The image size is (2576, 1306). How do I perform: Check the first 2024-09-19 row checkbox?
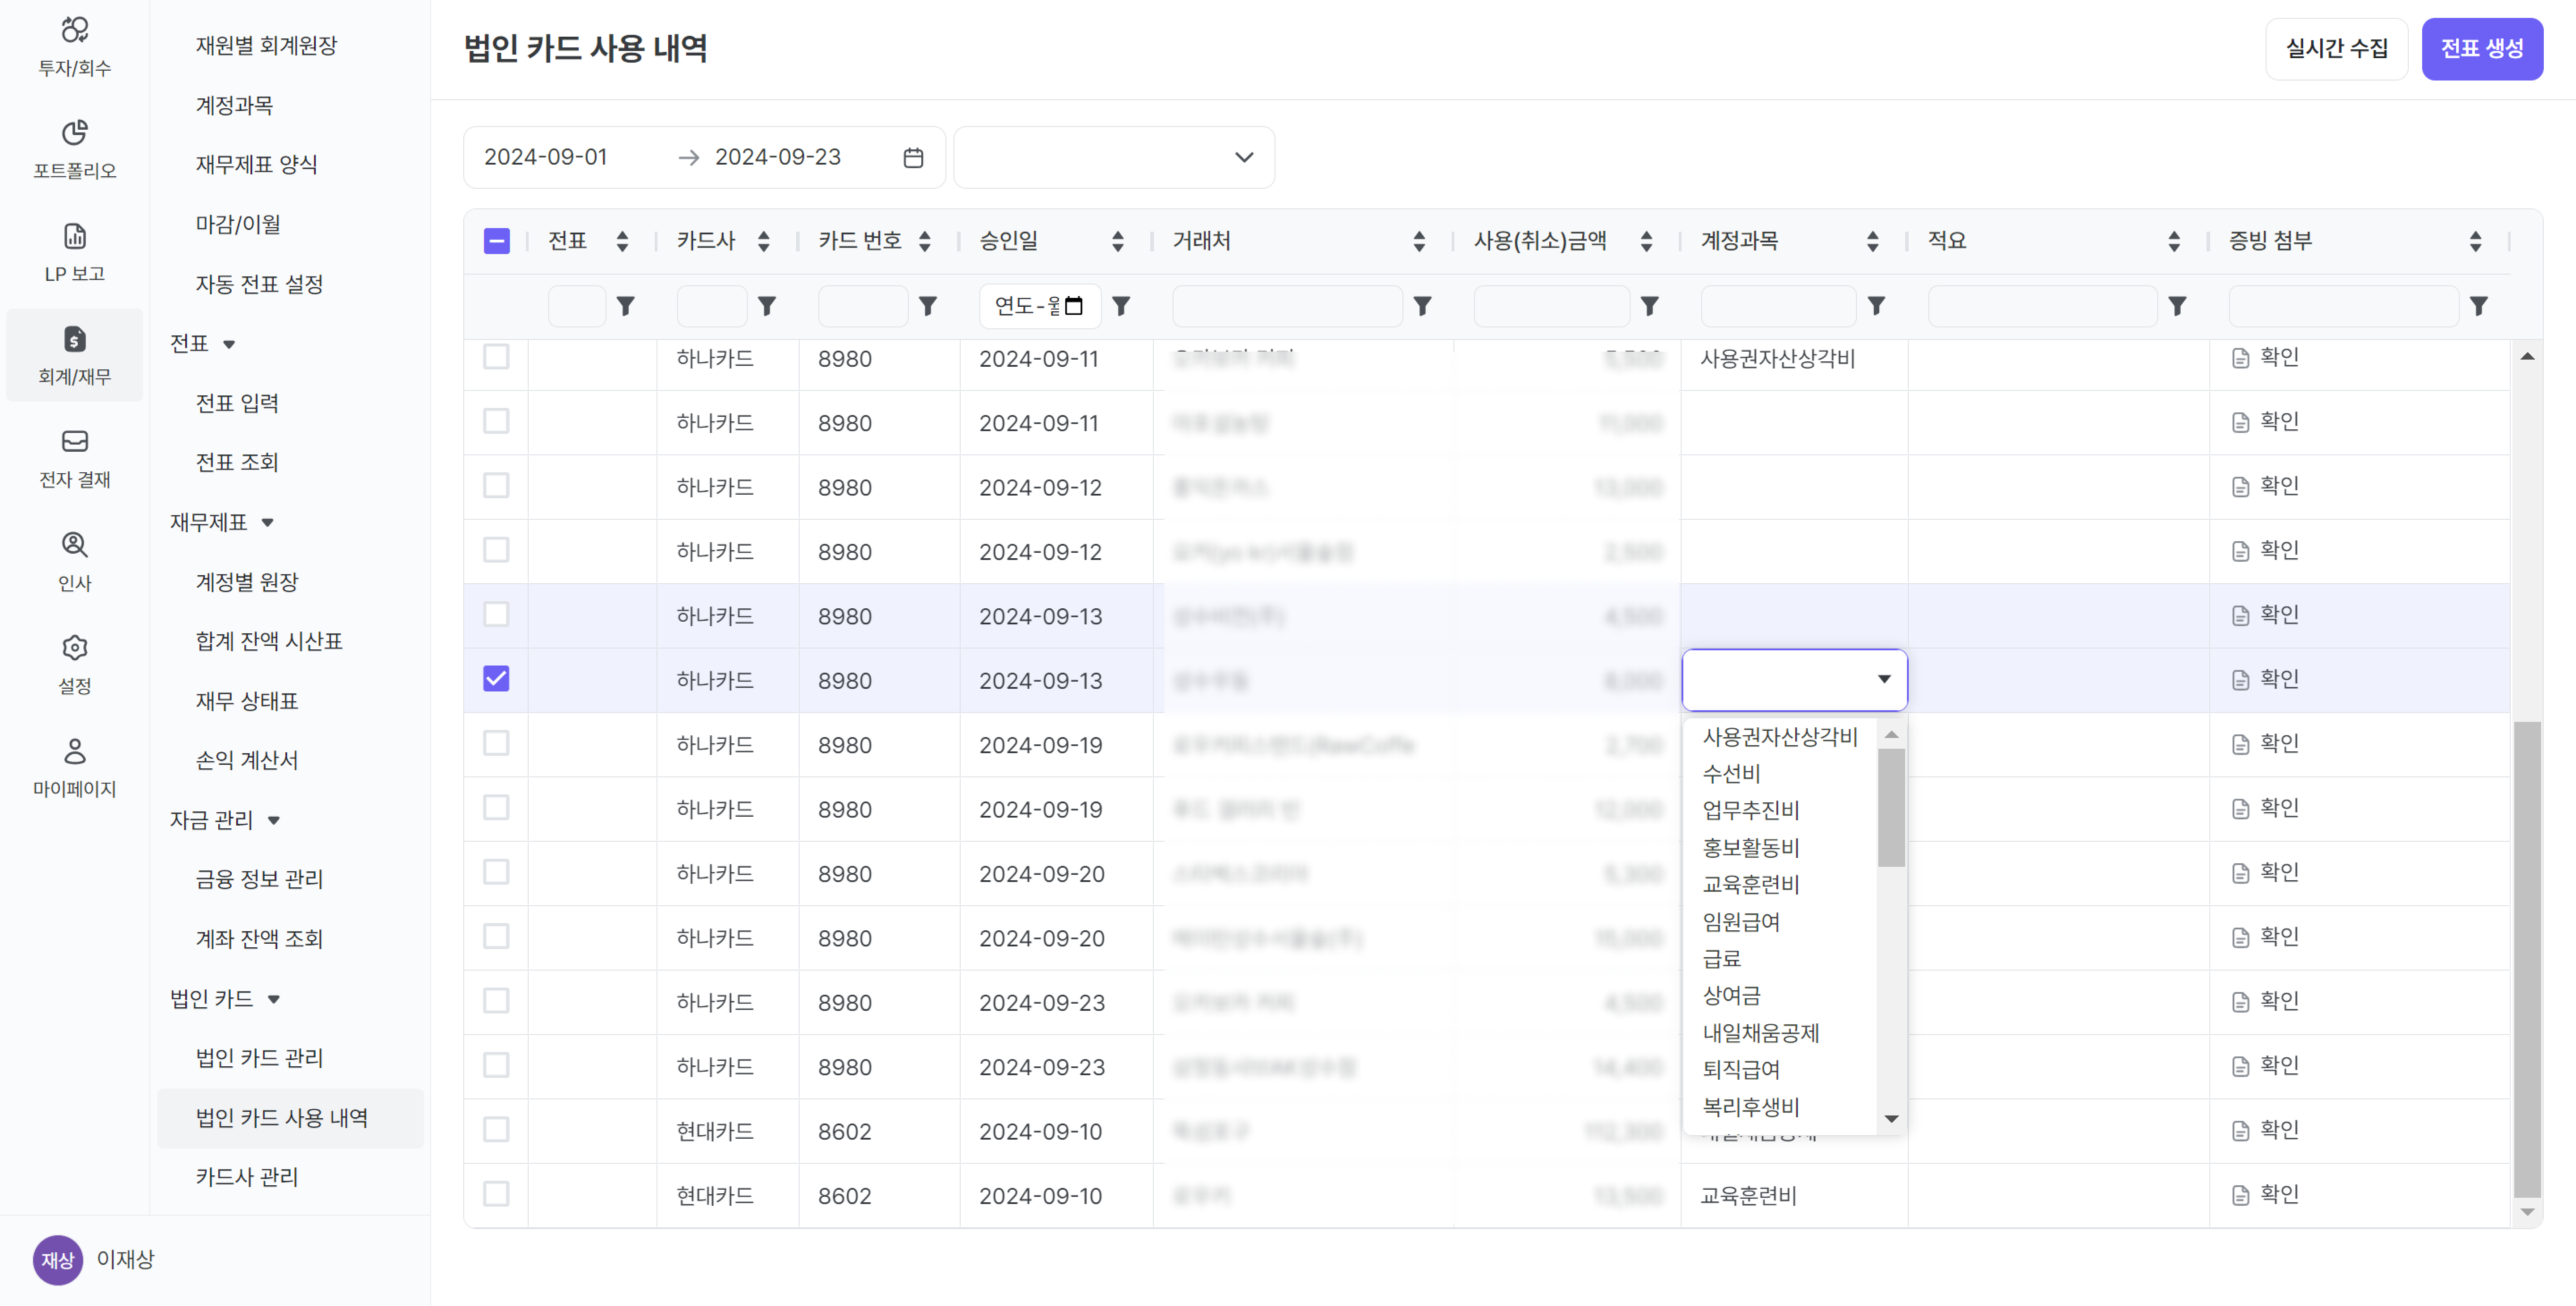click(496, 743)
